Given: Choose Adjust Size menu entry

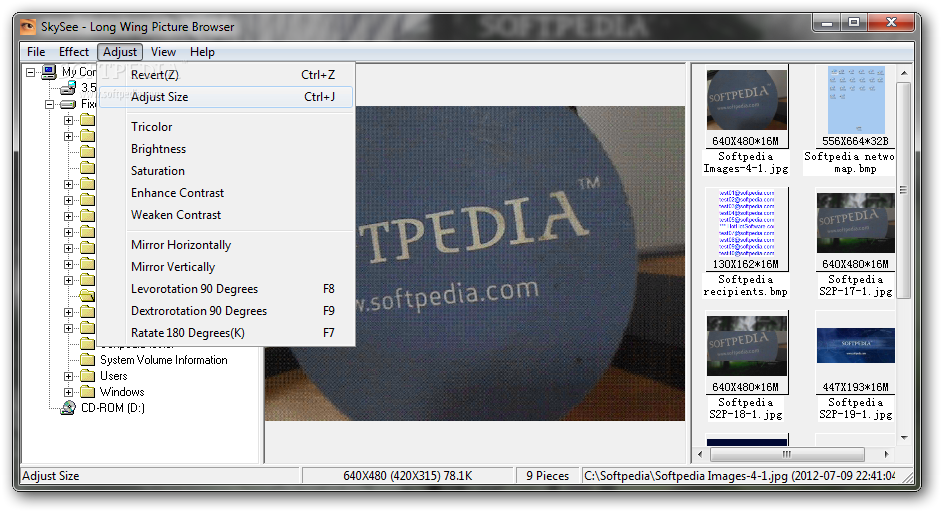Looking at the screenshot, I should (227, 97).
